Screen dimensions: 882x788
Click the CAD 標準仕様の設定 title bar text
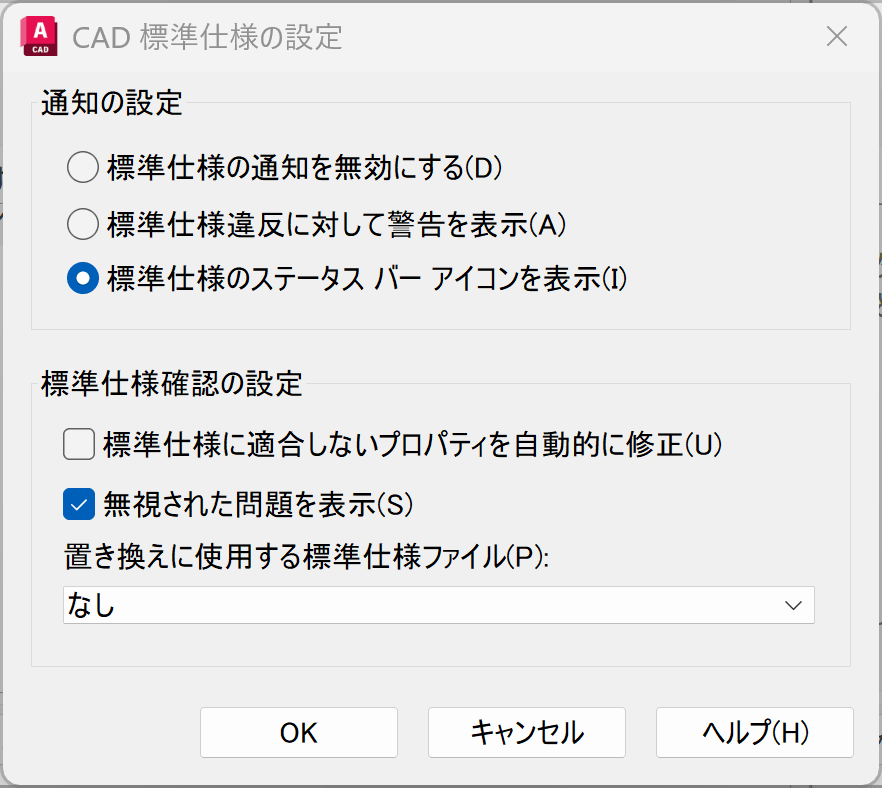[208, 38]
